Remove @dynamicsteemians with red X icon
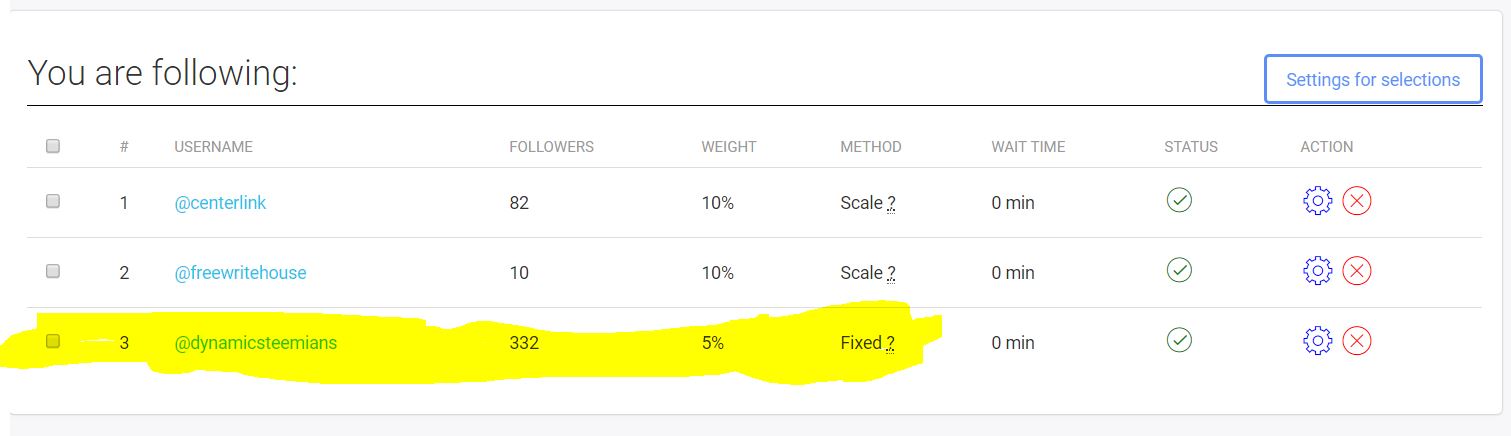This screenshot has width=1511, height=436. 1356,341
